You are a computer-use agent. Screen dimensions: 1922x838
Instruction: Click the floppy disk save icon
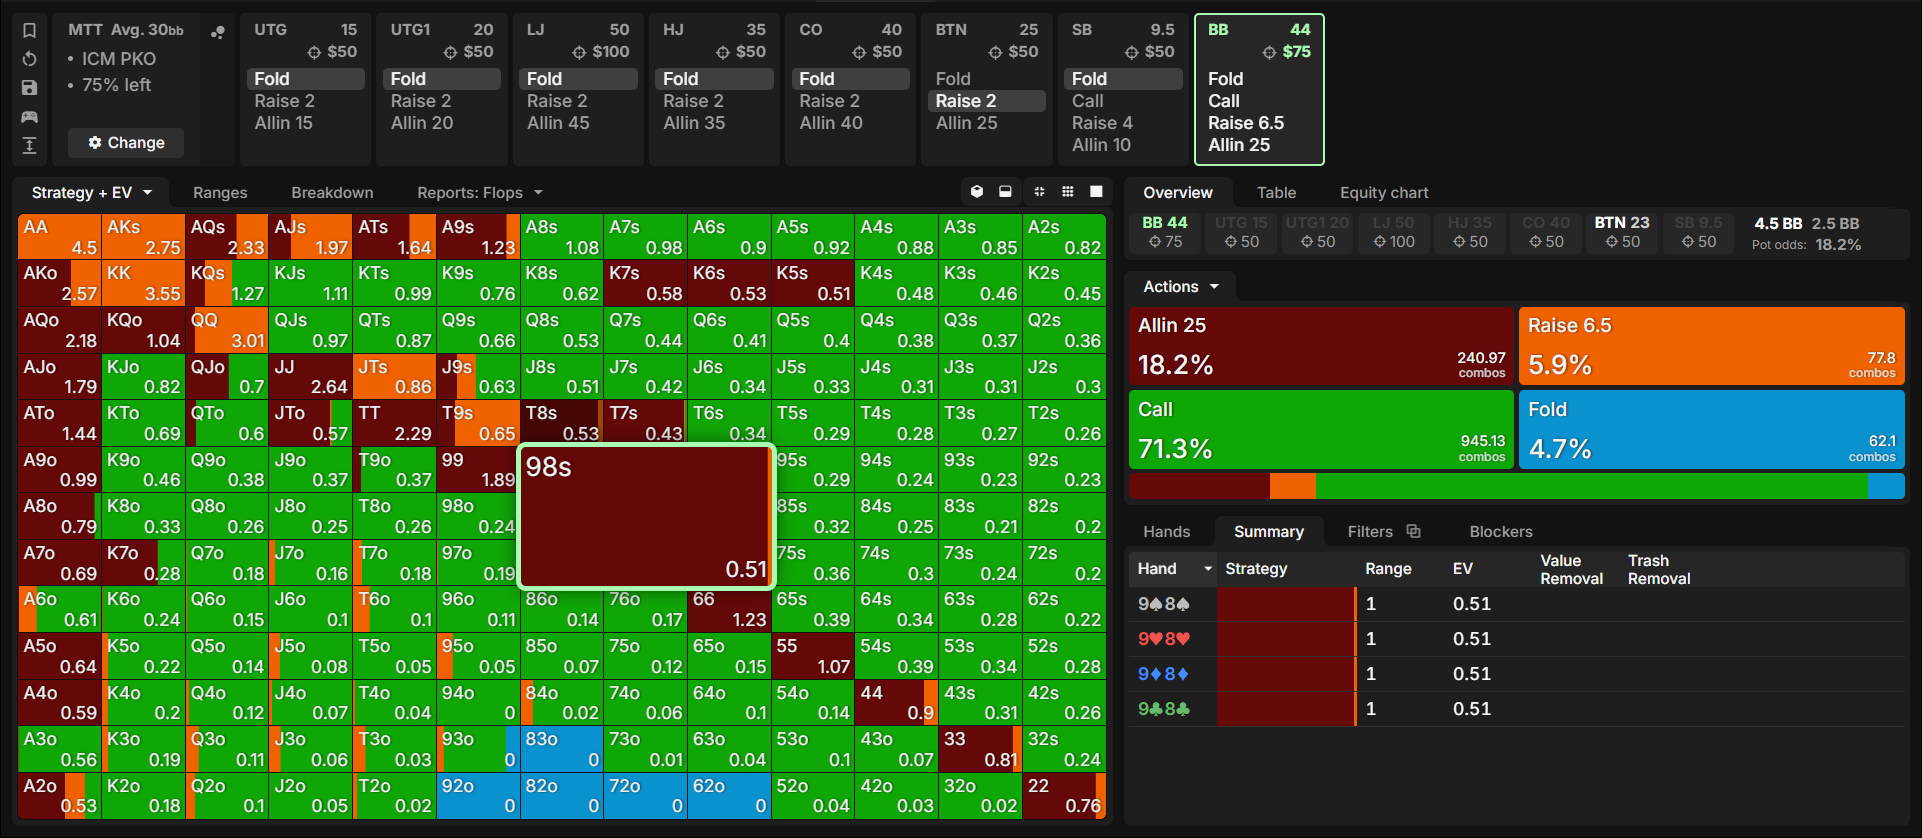tap(30, 88)
